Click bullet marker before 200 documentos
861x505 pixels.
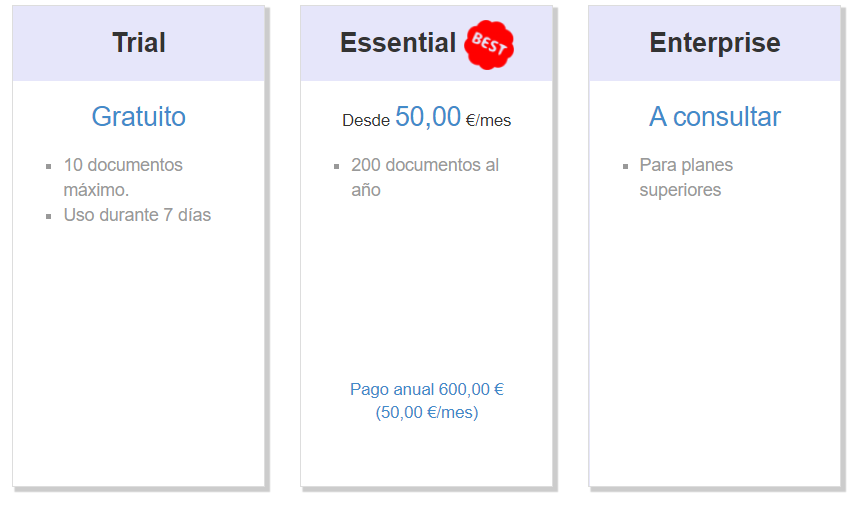pos(337,166)
